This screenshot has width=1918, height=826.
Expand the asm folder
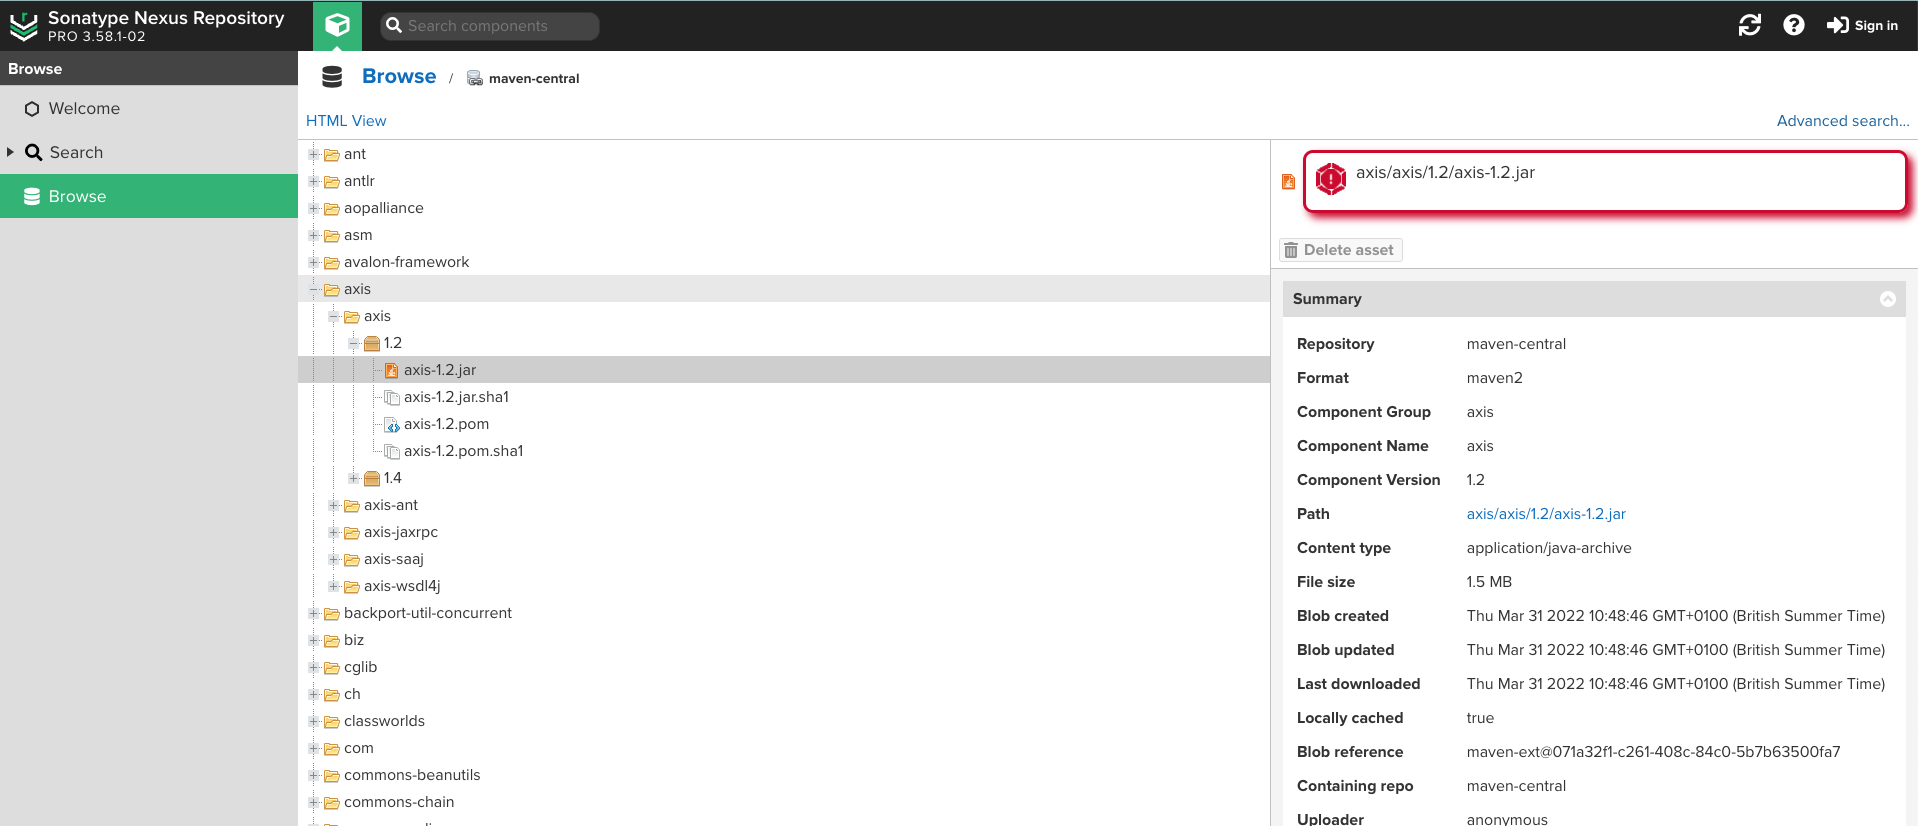[x=313, y=235]
